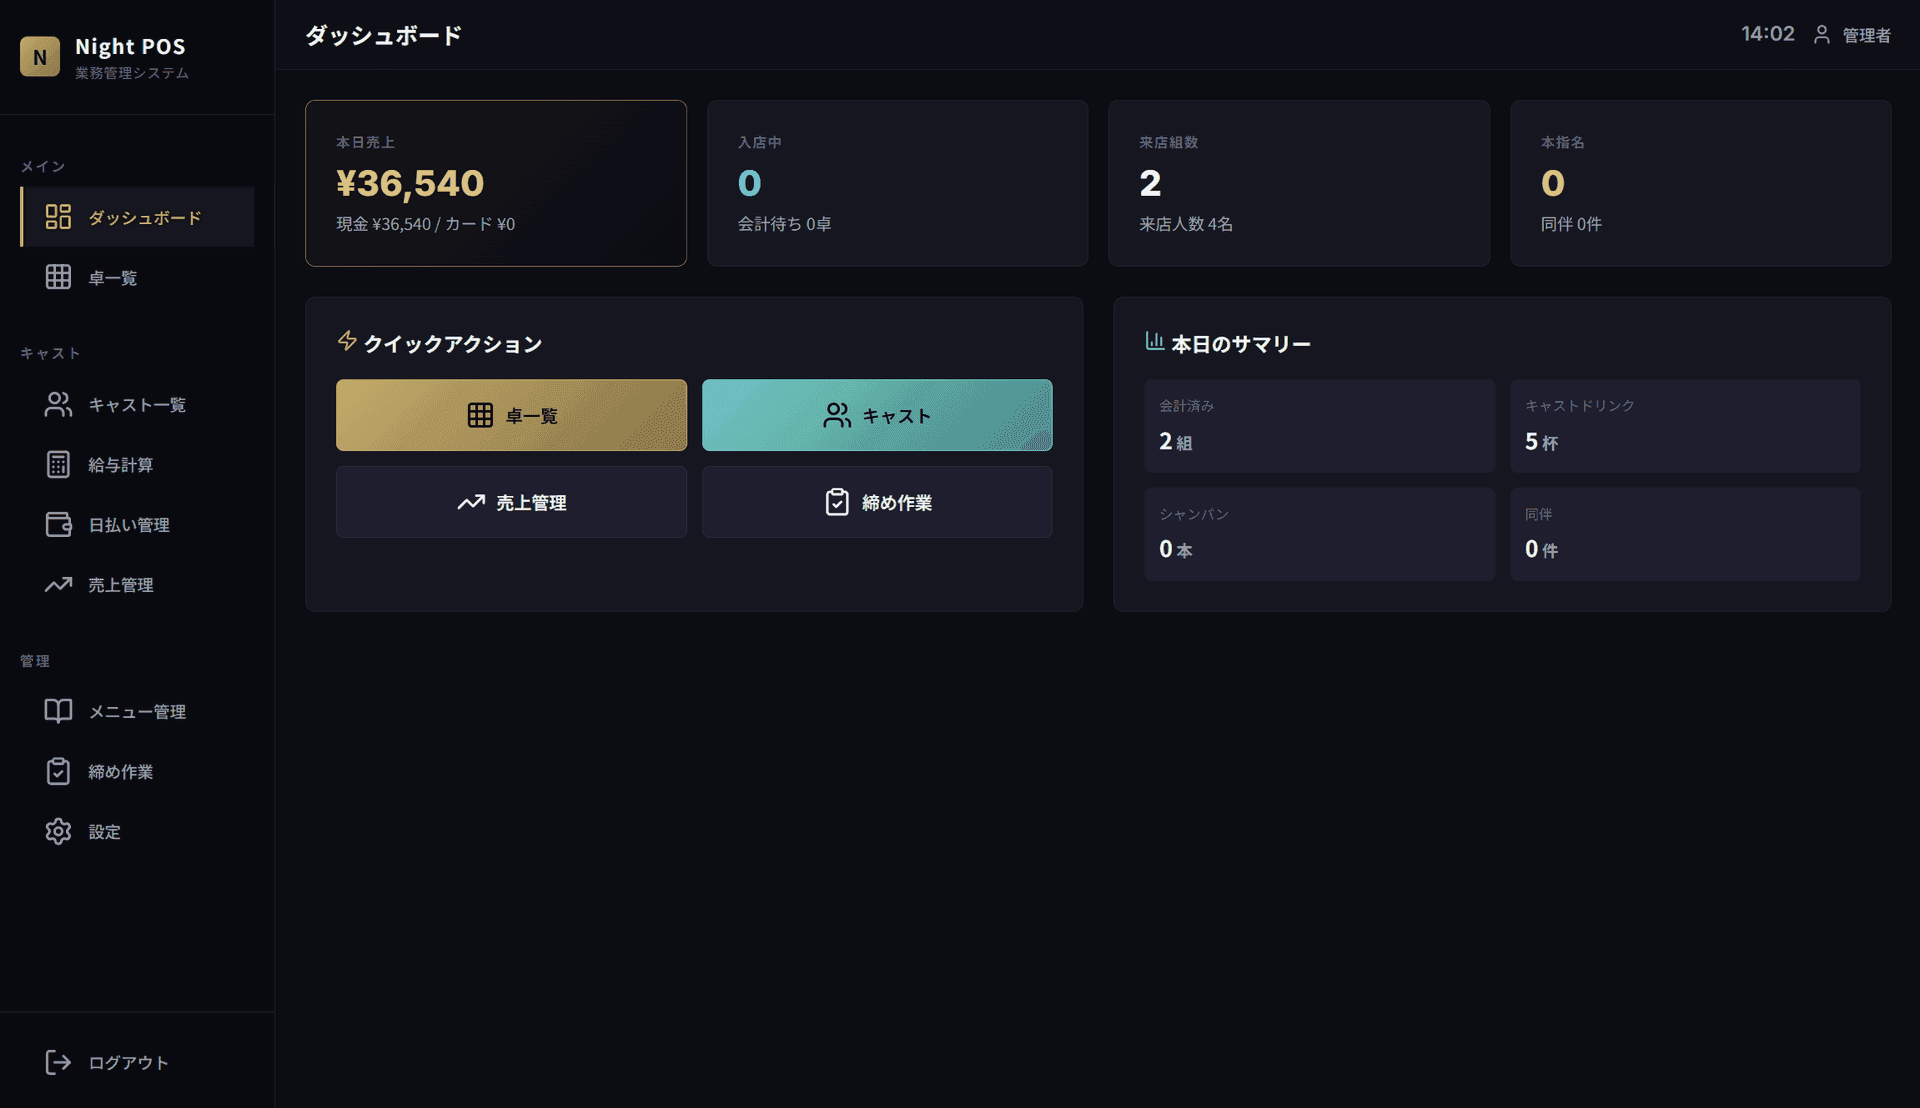Open the 日払い管理 wallet icon

click(x=58, y=524)
